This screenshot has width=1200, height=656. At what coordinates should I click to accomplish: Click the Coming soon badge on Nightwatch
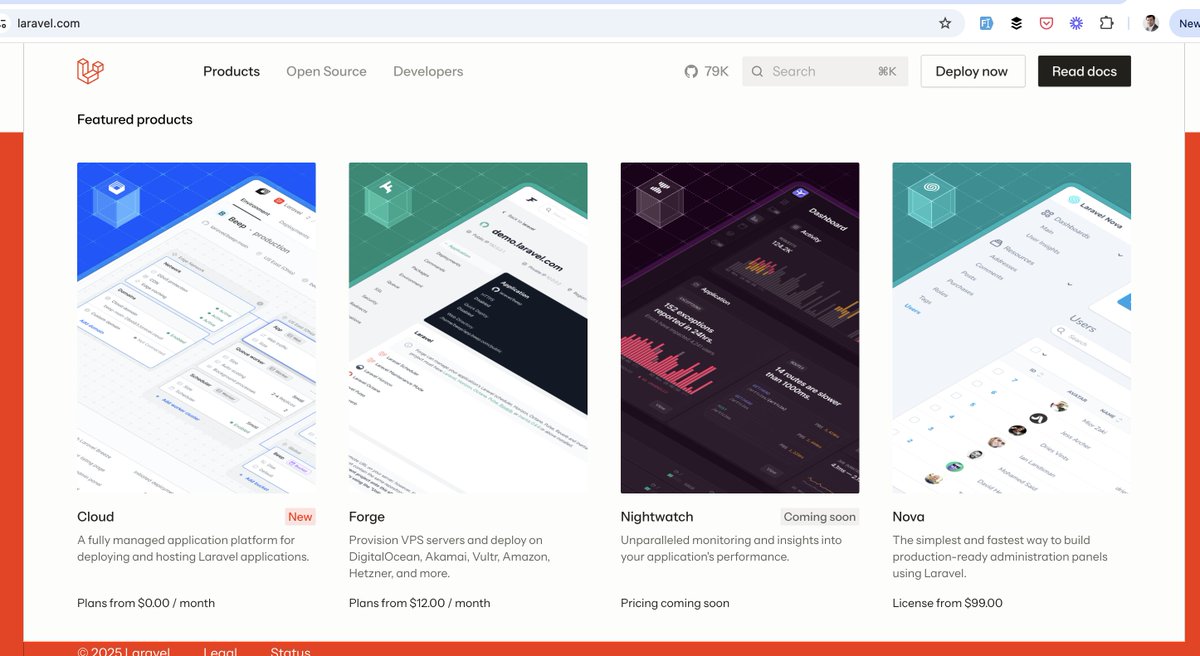pyautogui.click(x=820, y=517)
